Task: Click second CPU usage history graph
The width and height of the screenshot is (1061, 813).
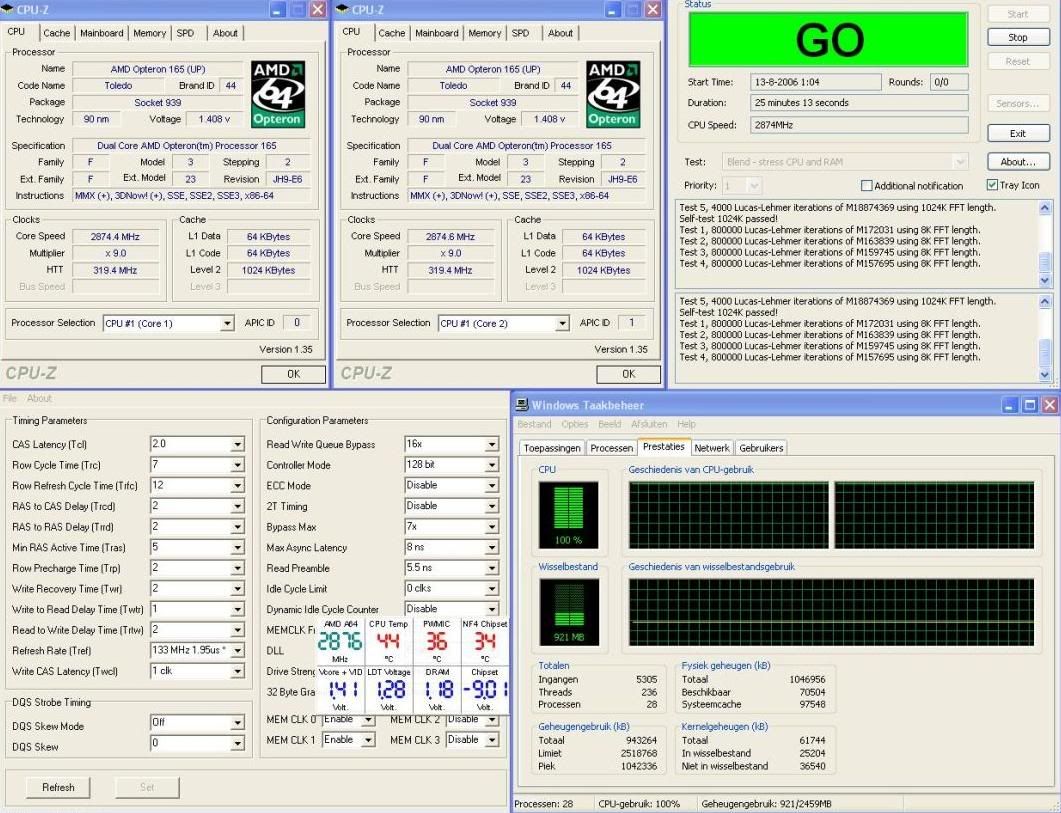Action: coord(934,515)
